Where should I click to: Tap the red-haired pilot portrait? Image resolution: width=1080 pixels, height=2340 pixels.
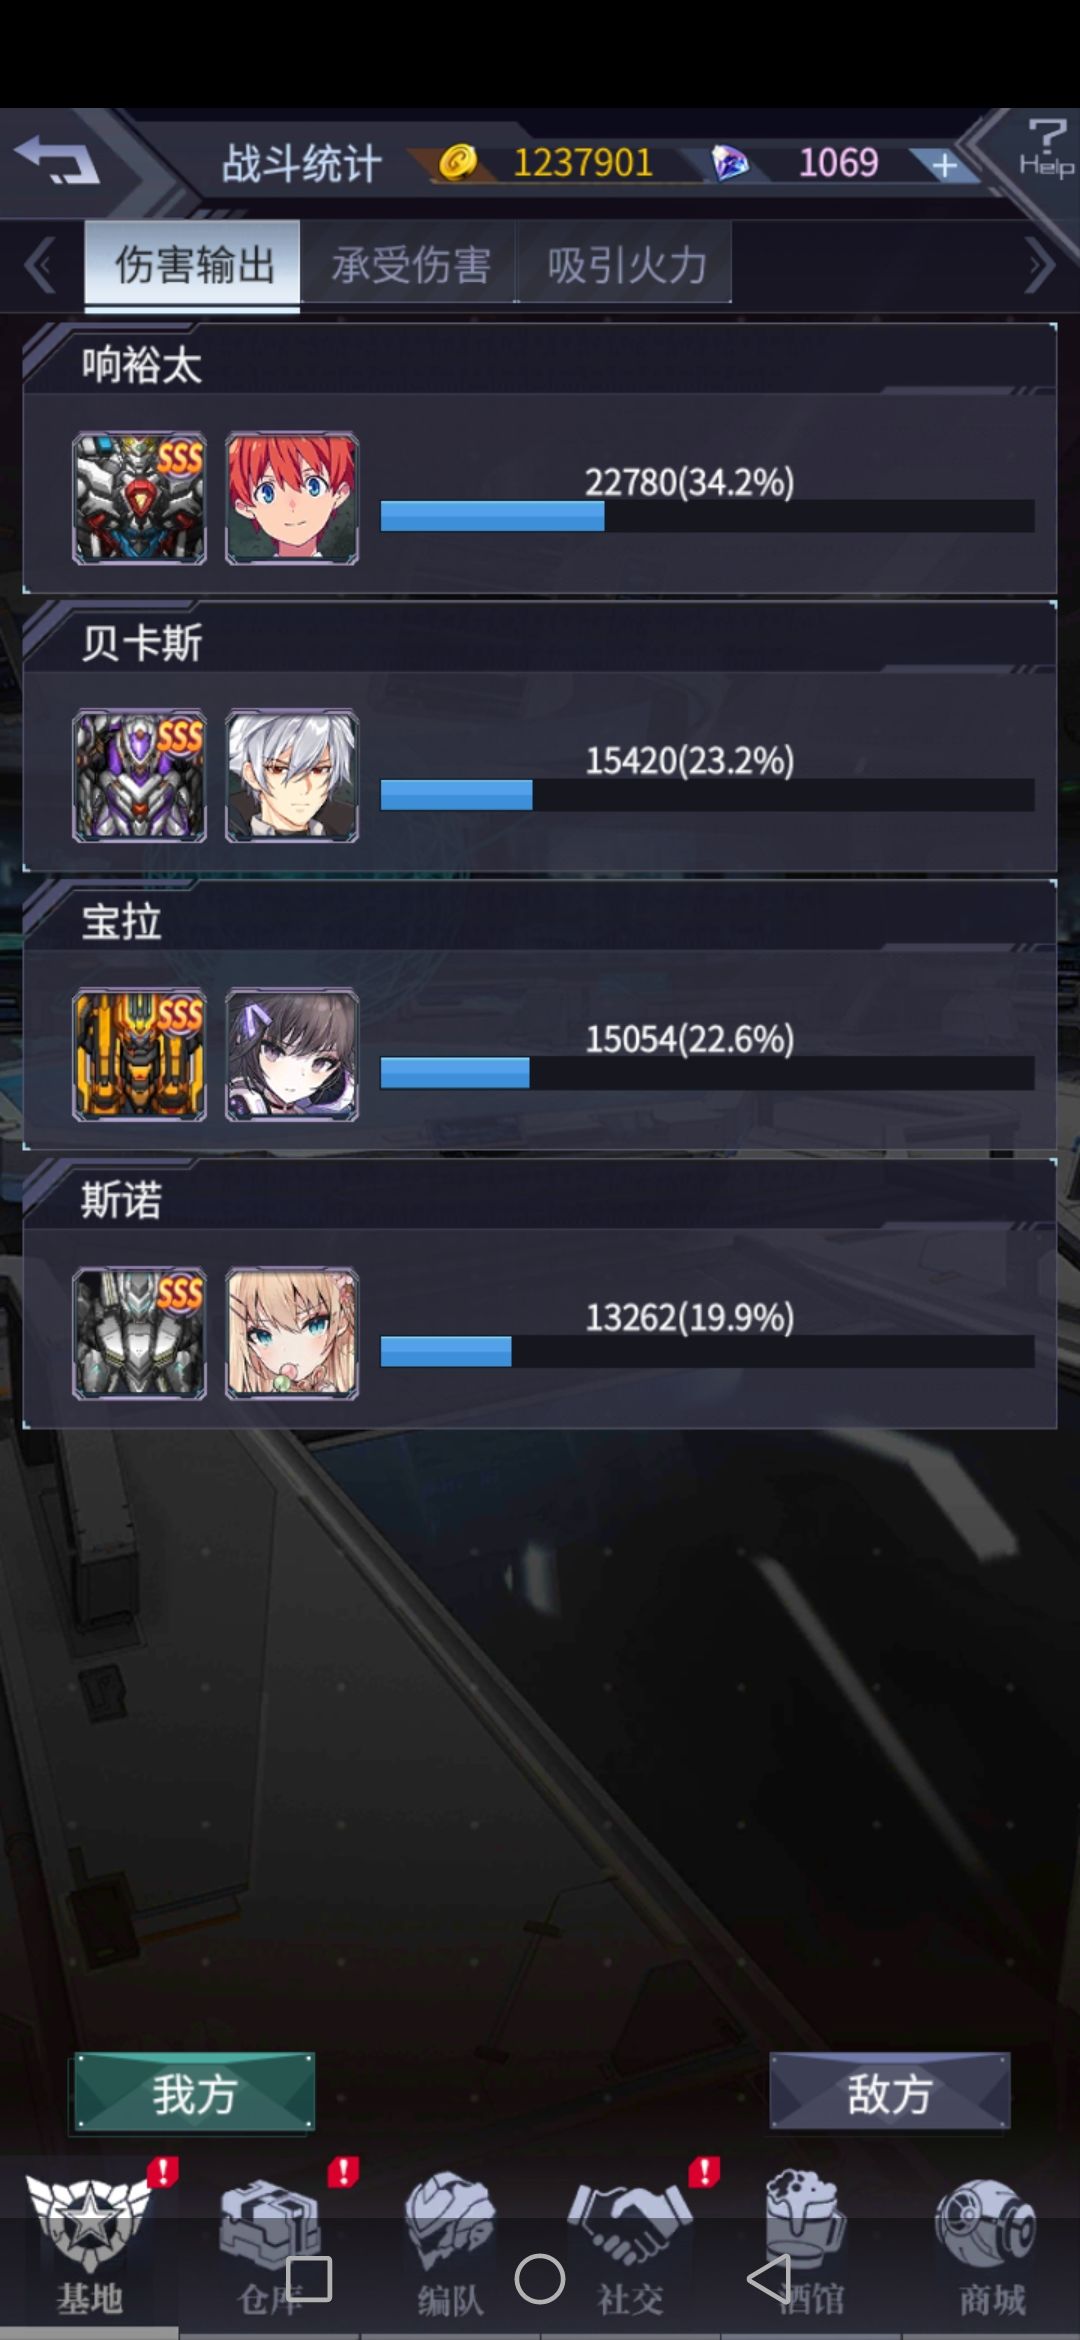[x=292, y=498]
